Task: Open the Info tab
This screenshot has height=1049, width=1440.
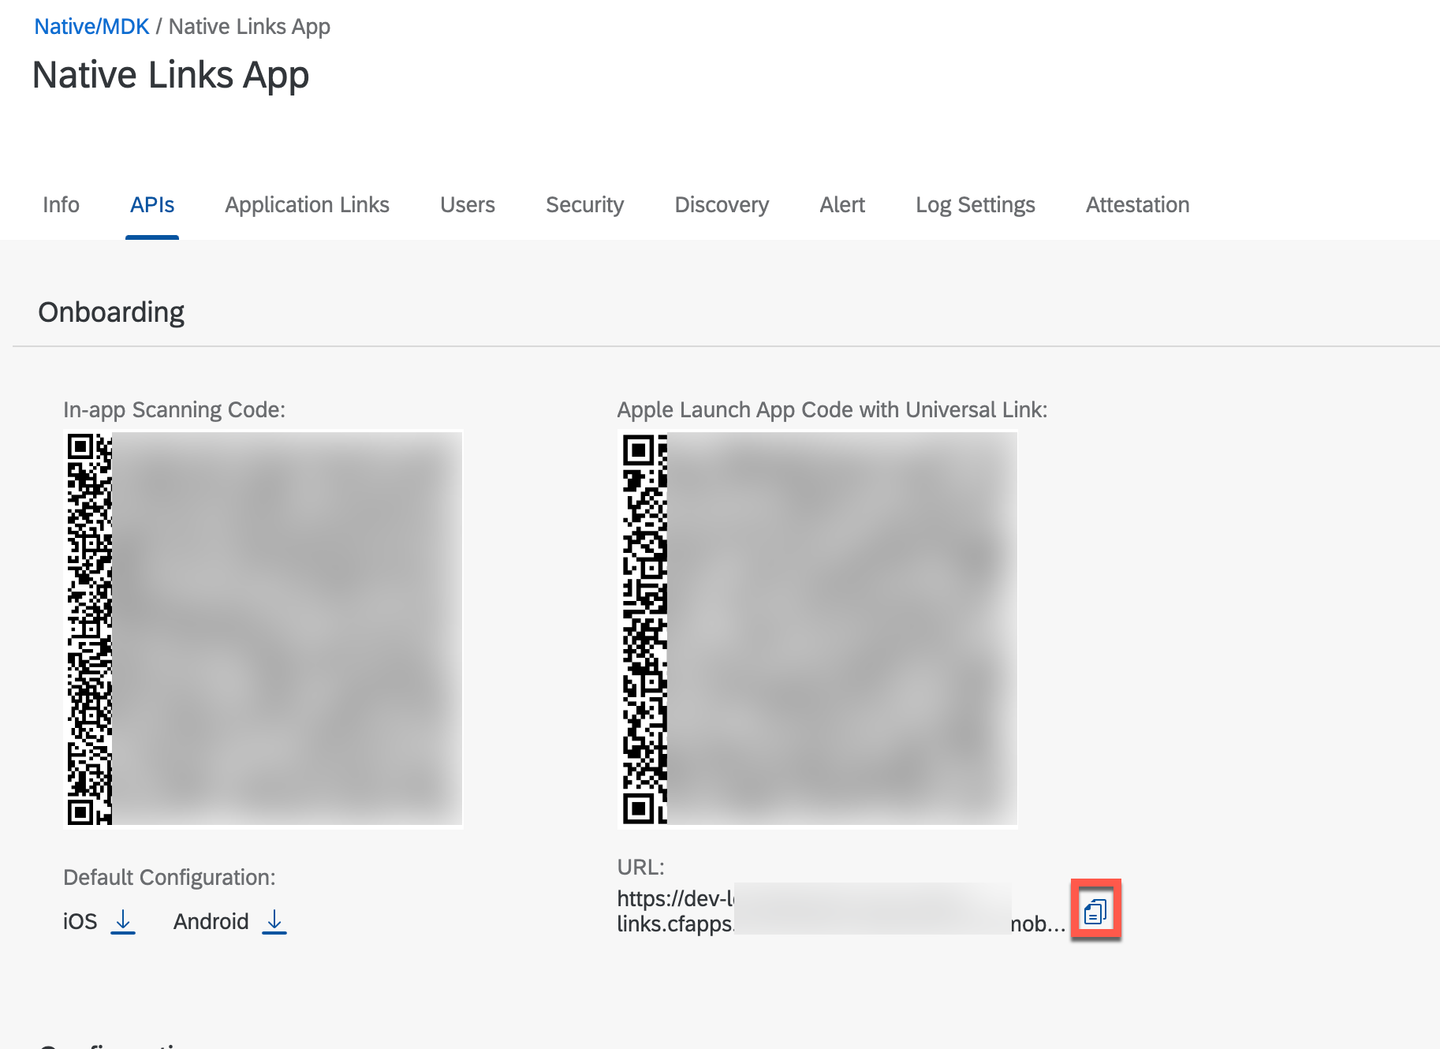Action: coord(61,205)
